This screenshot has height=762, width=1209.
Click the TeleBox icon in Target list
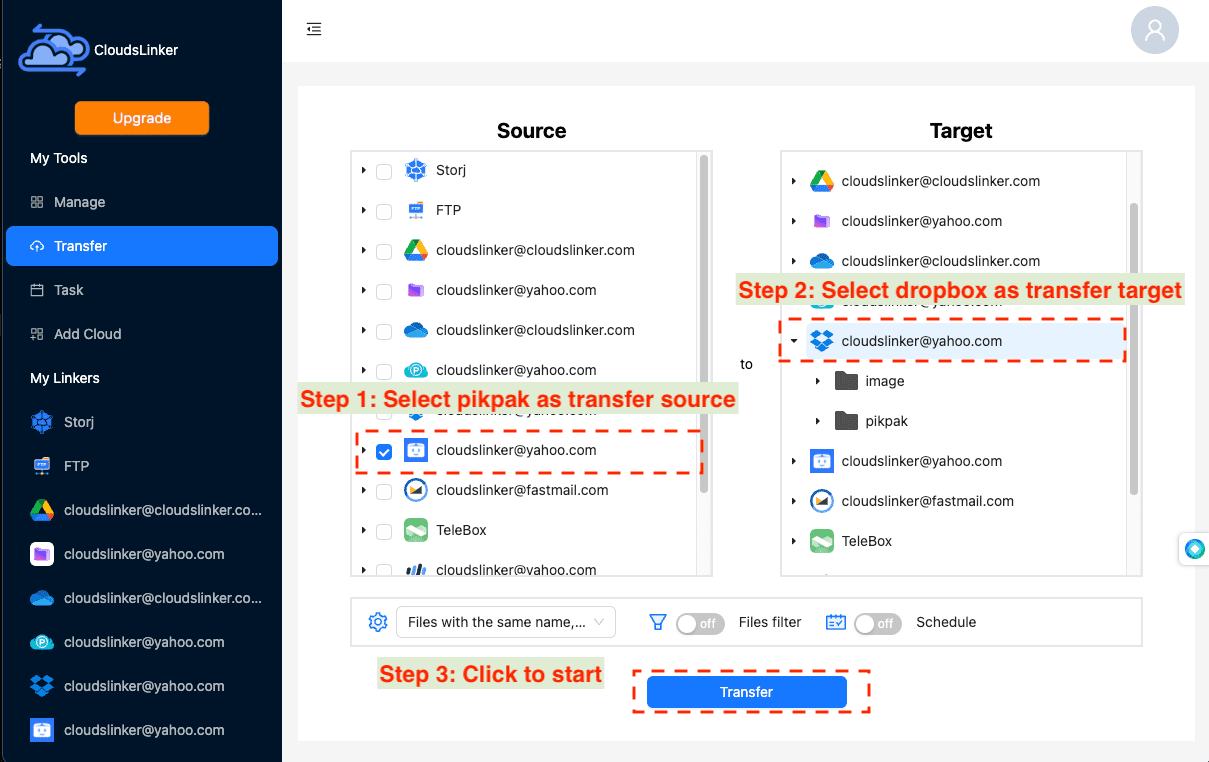(822, 541)
